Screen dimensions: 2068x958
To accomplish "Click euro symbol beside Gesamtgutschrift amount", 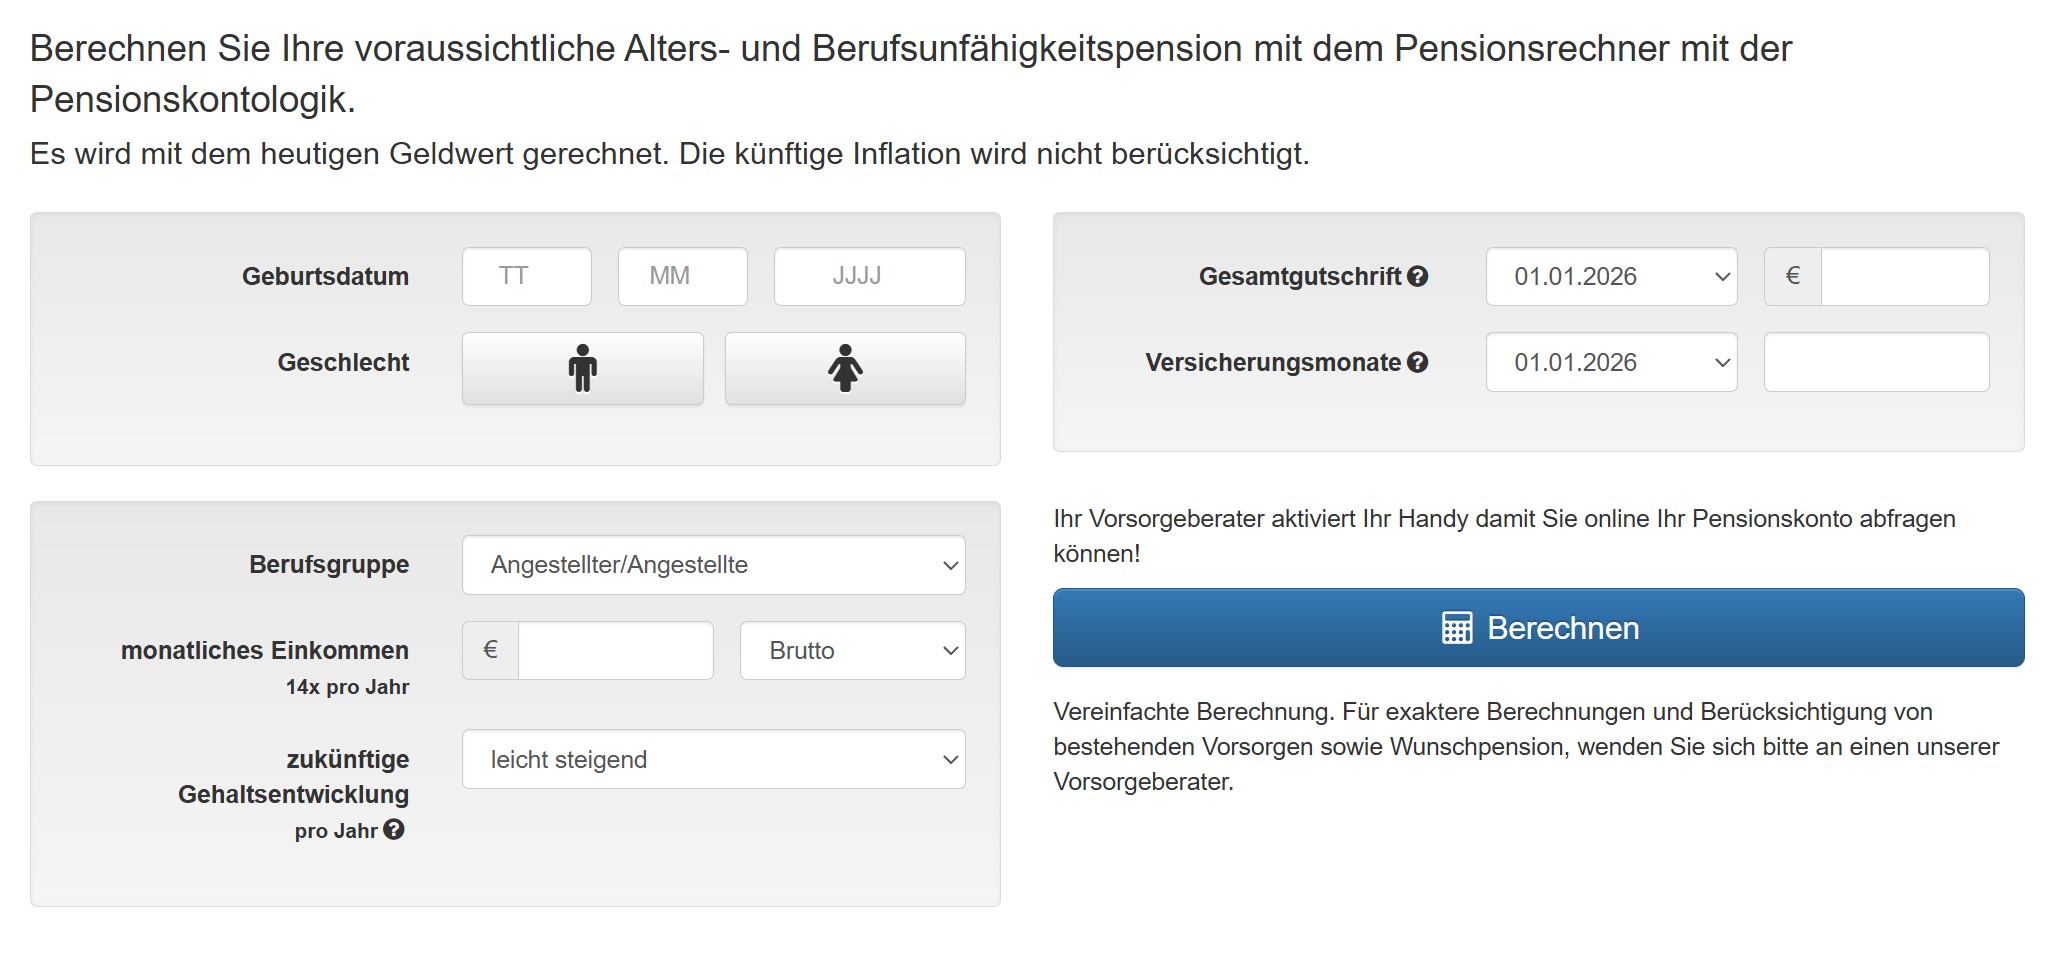I will click(x=1792, y=276).
